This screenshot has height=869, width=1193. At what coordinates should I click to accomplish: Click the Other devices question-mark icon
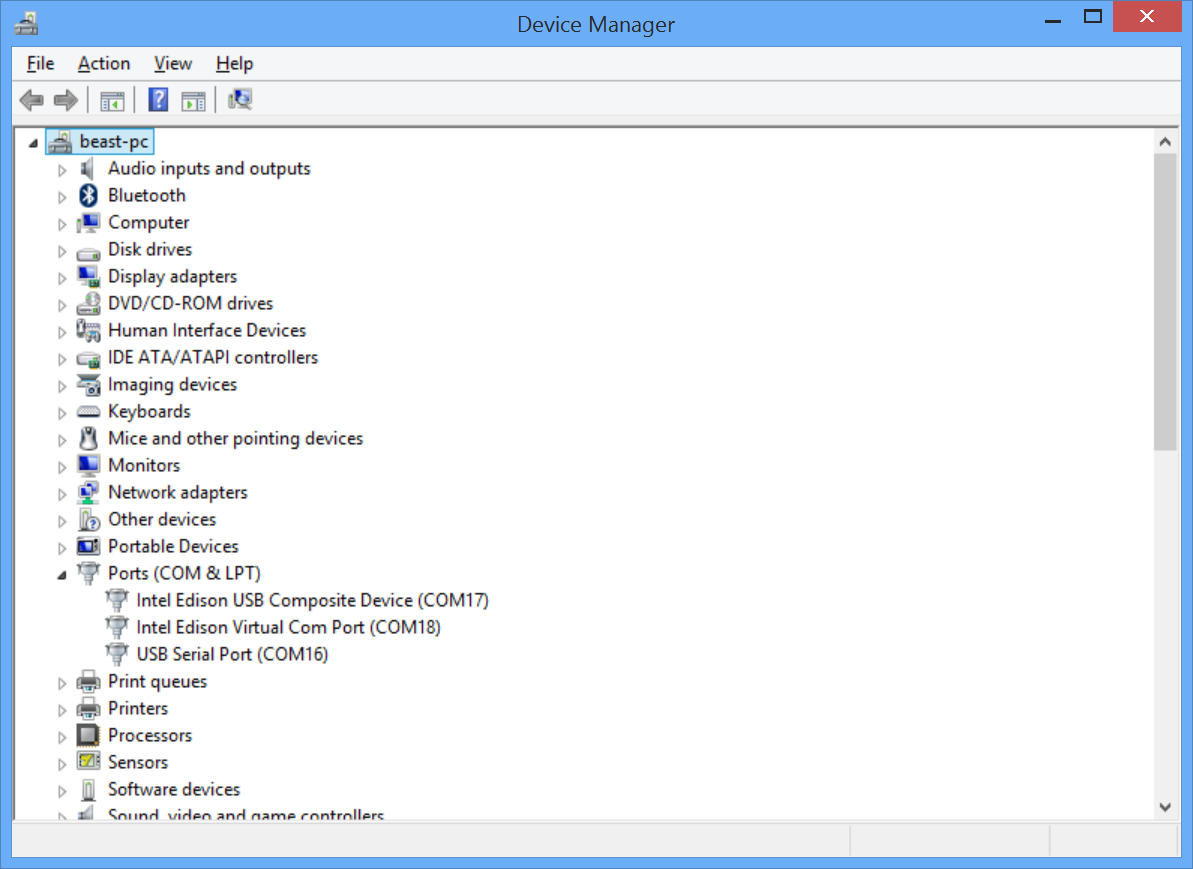[x=88, y=520]
